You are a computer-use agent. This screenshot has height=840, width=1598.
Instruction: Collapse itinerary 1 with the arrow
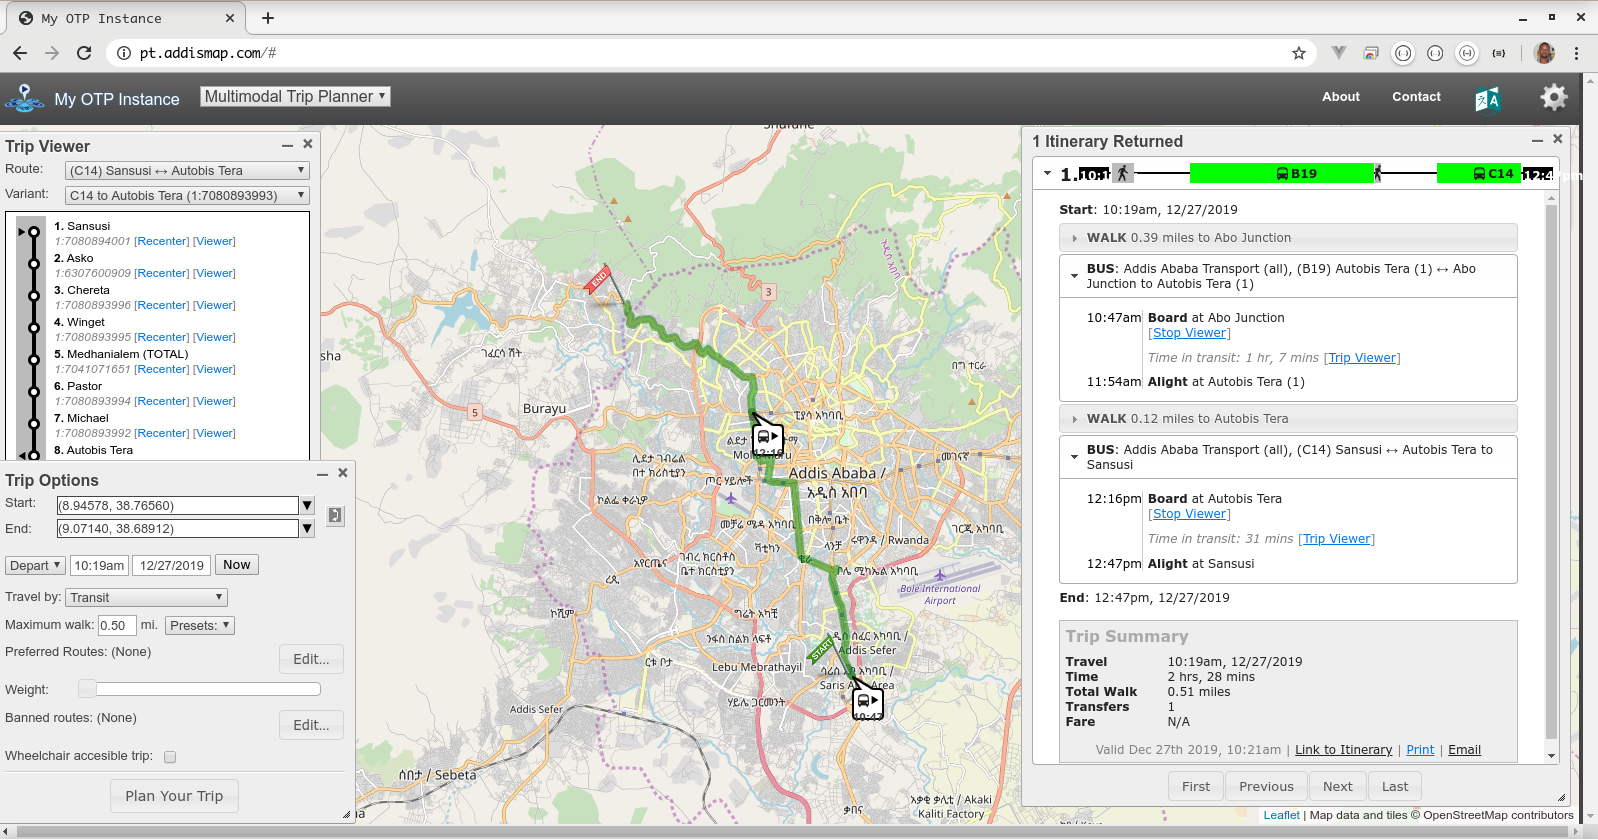click(1047, 173)
